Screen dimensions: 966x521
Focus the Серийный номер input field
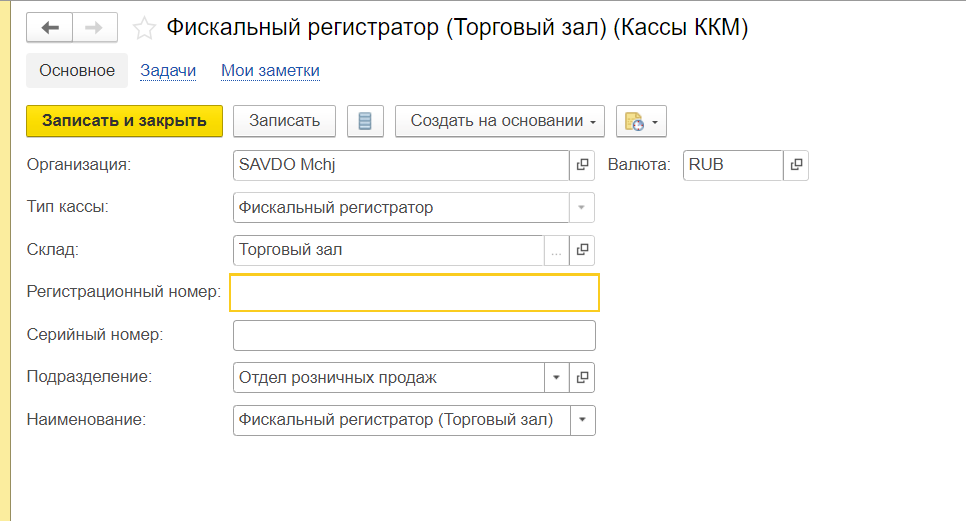click(x=414, y=335)
